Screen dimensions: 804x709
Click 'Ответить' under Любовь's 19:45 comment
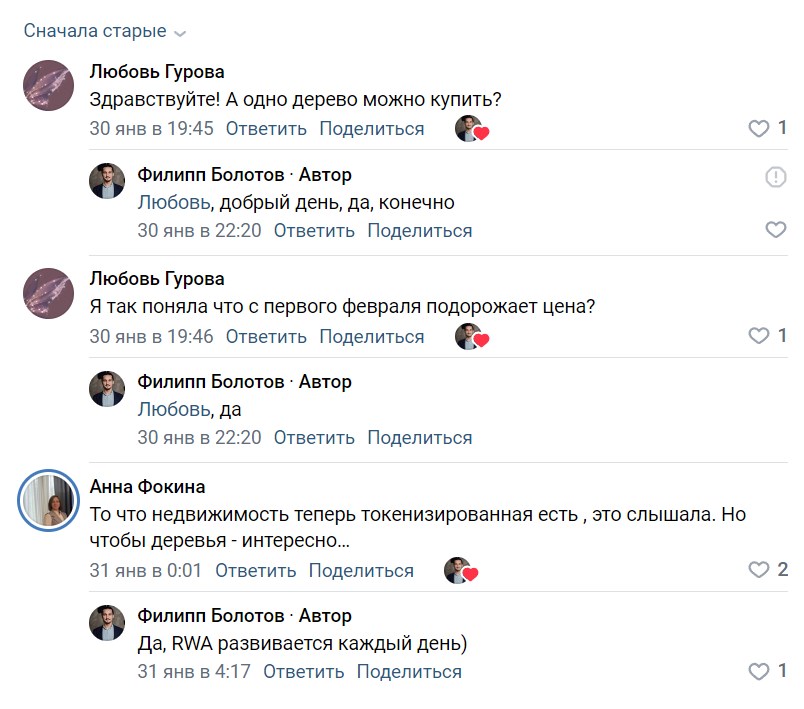click(x=266, y=129)
